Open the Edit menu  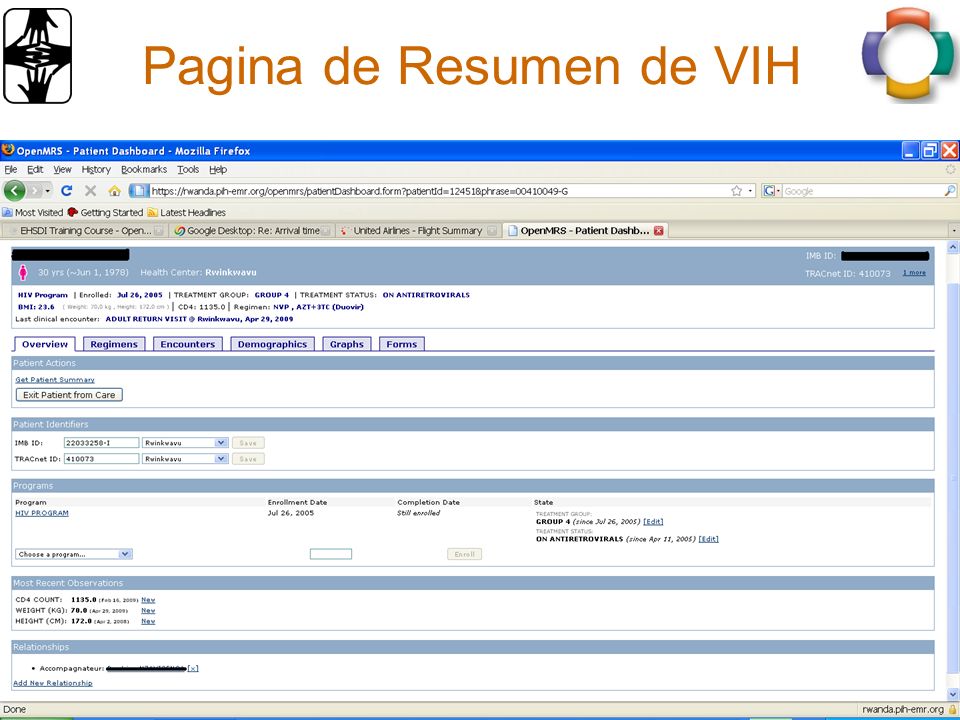(x=35, y=170)
